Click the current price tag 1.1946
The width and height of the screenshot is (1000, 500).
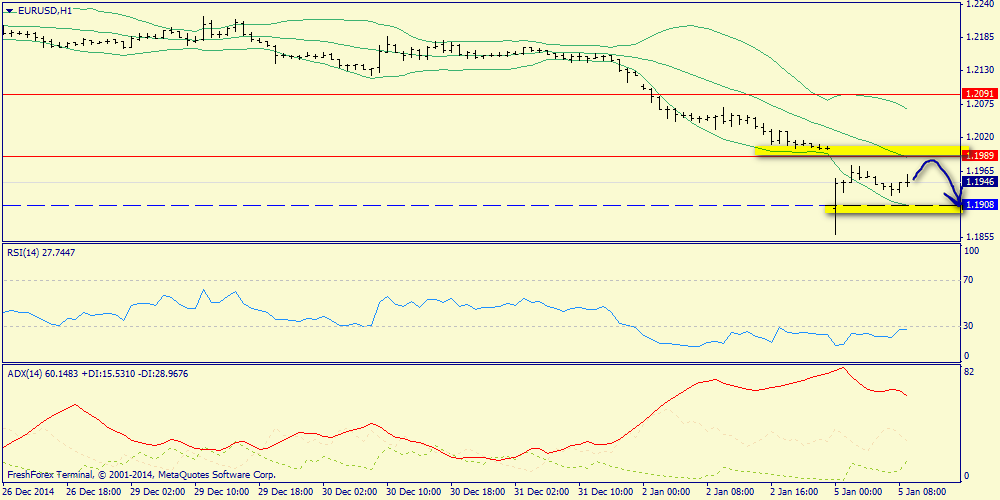click(978, 182)
